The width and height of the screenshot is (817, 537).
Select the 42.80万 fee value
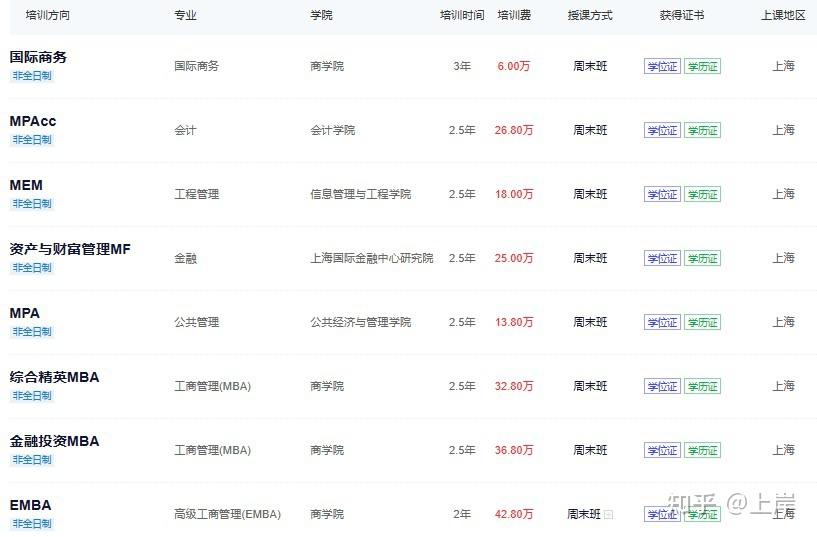point(514,515)
